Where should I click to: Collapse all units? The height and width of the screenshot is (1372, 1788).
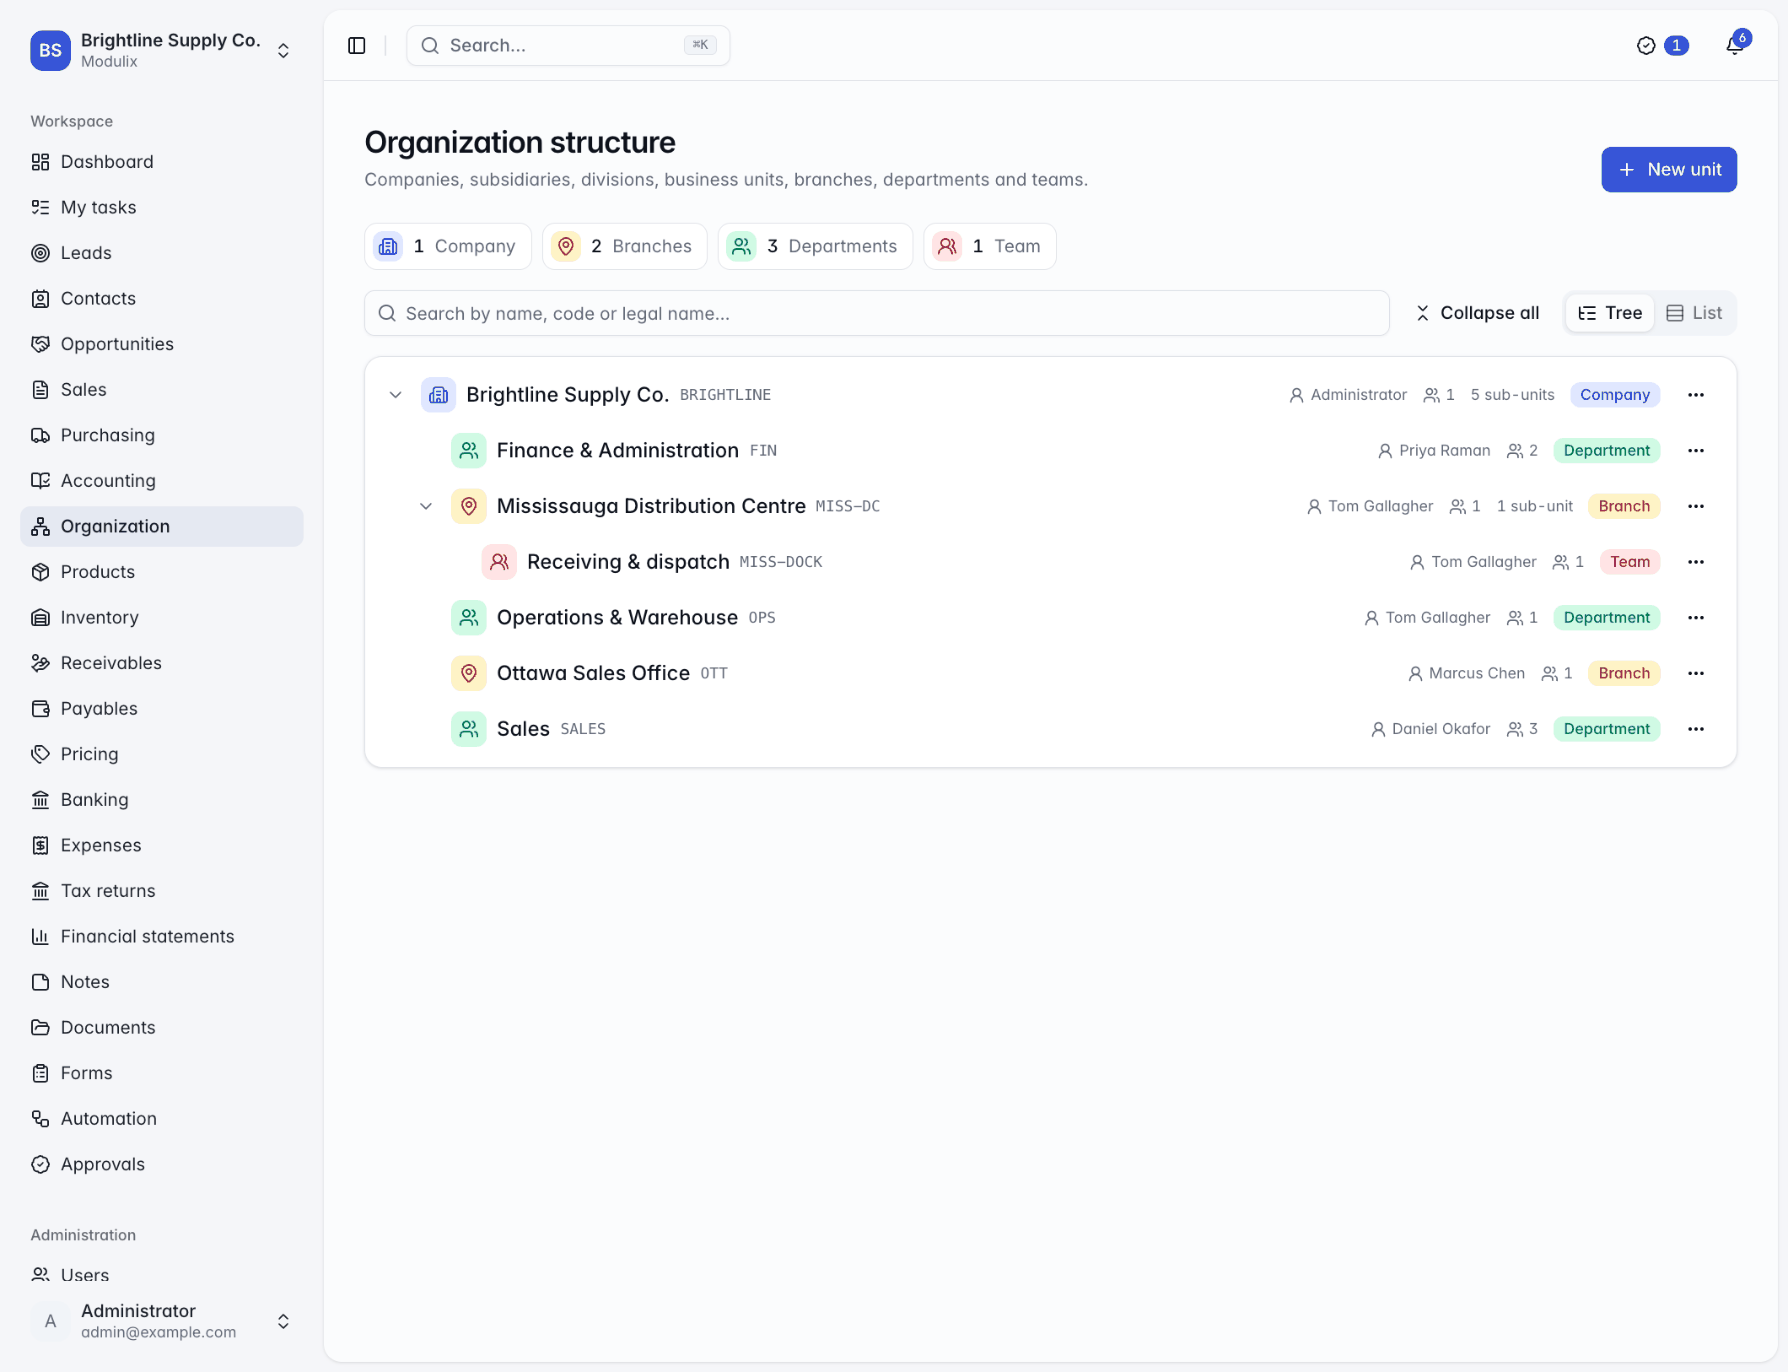click(1477, 313)
